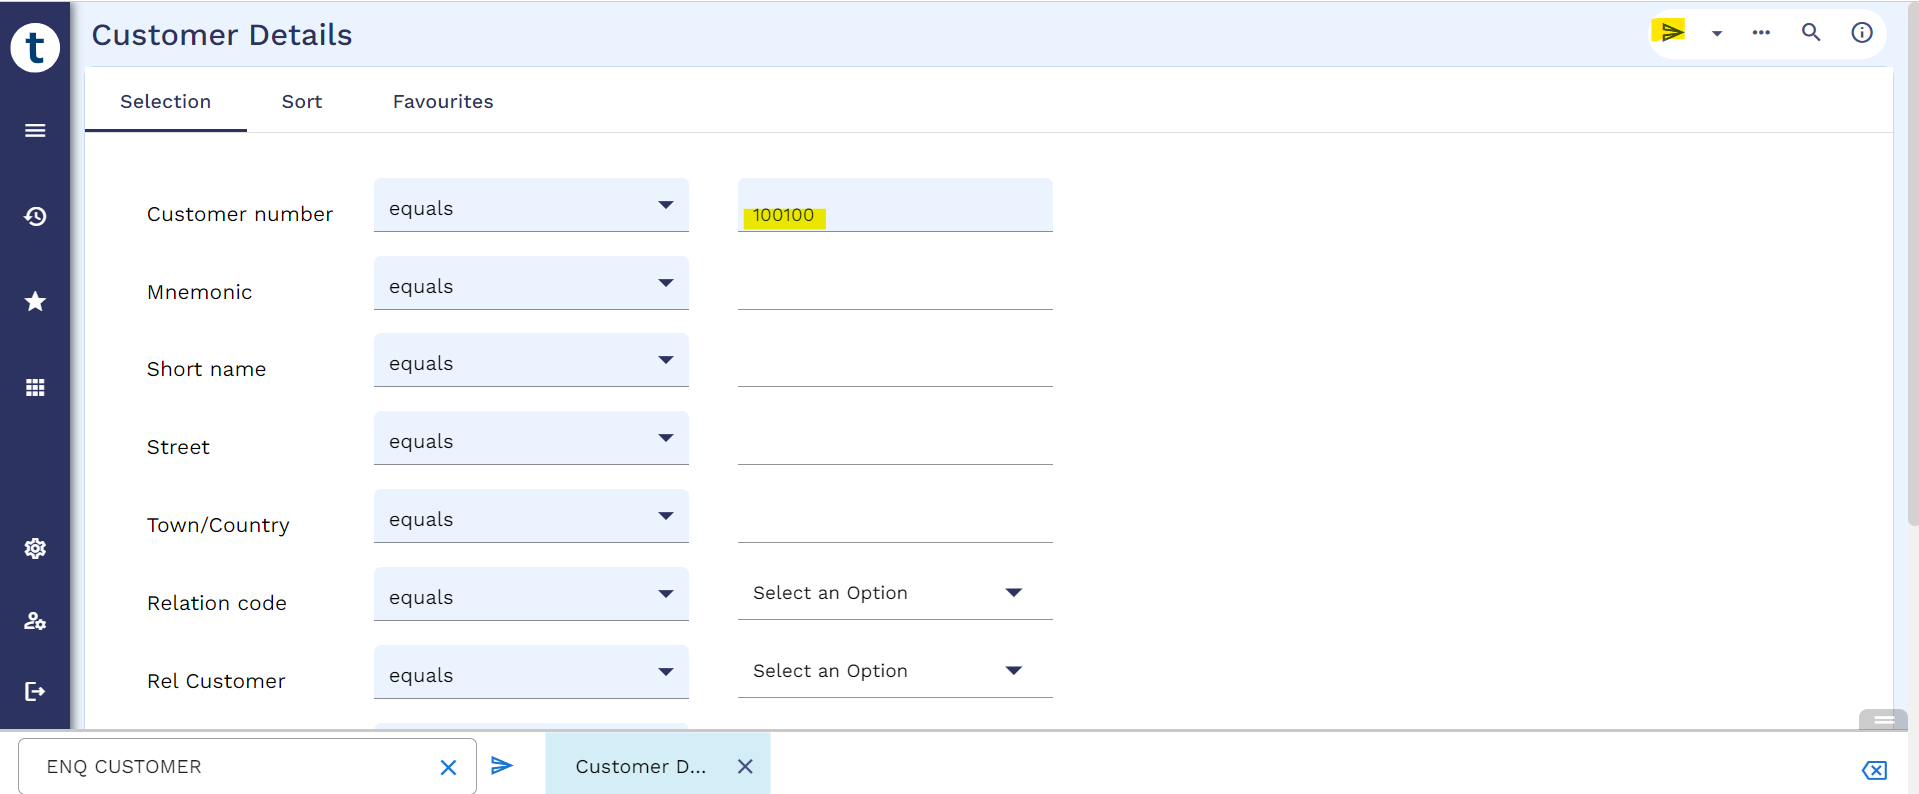This screenshot has width=1919, height=794.
Task: Open the apps grid icon in sidebar
Action: (x=35, y=388)
